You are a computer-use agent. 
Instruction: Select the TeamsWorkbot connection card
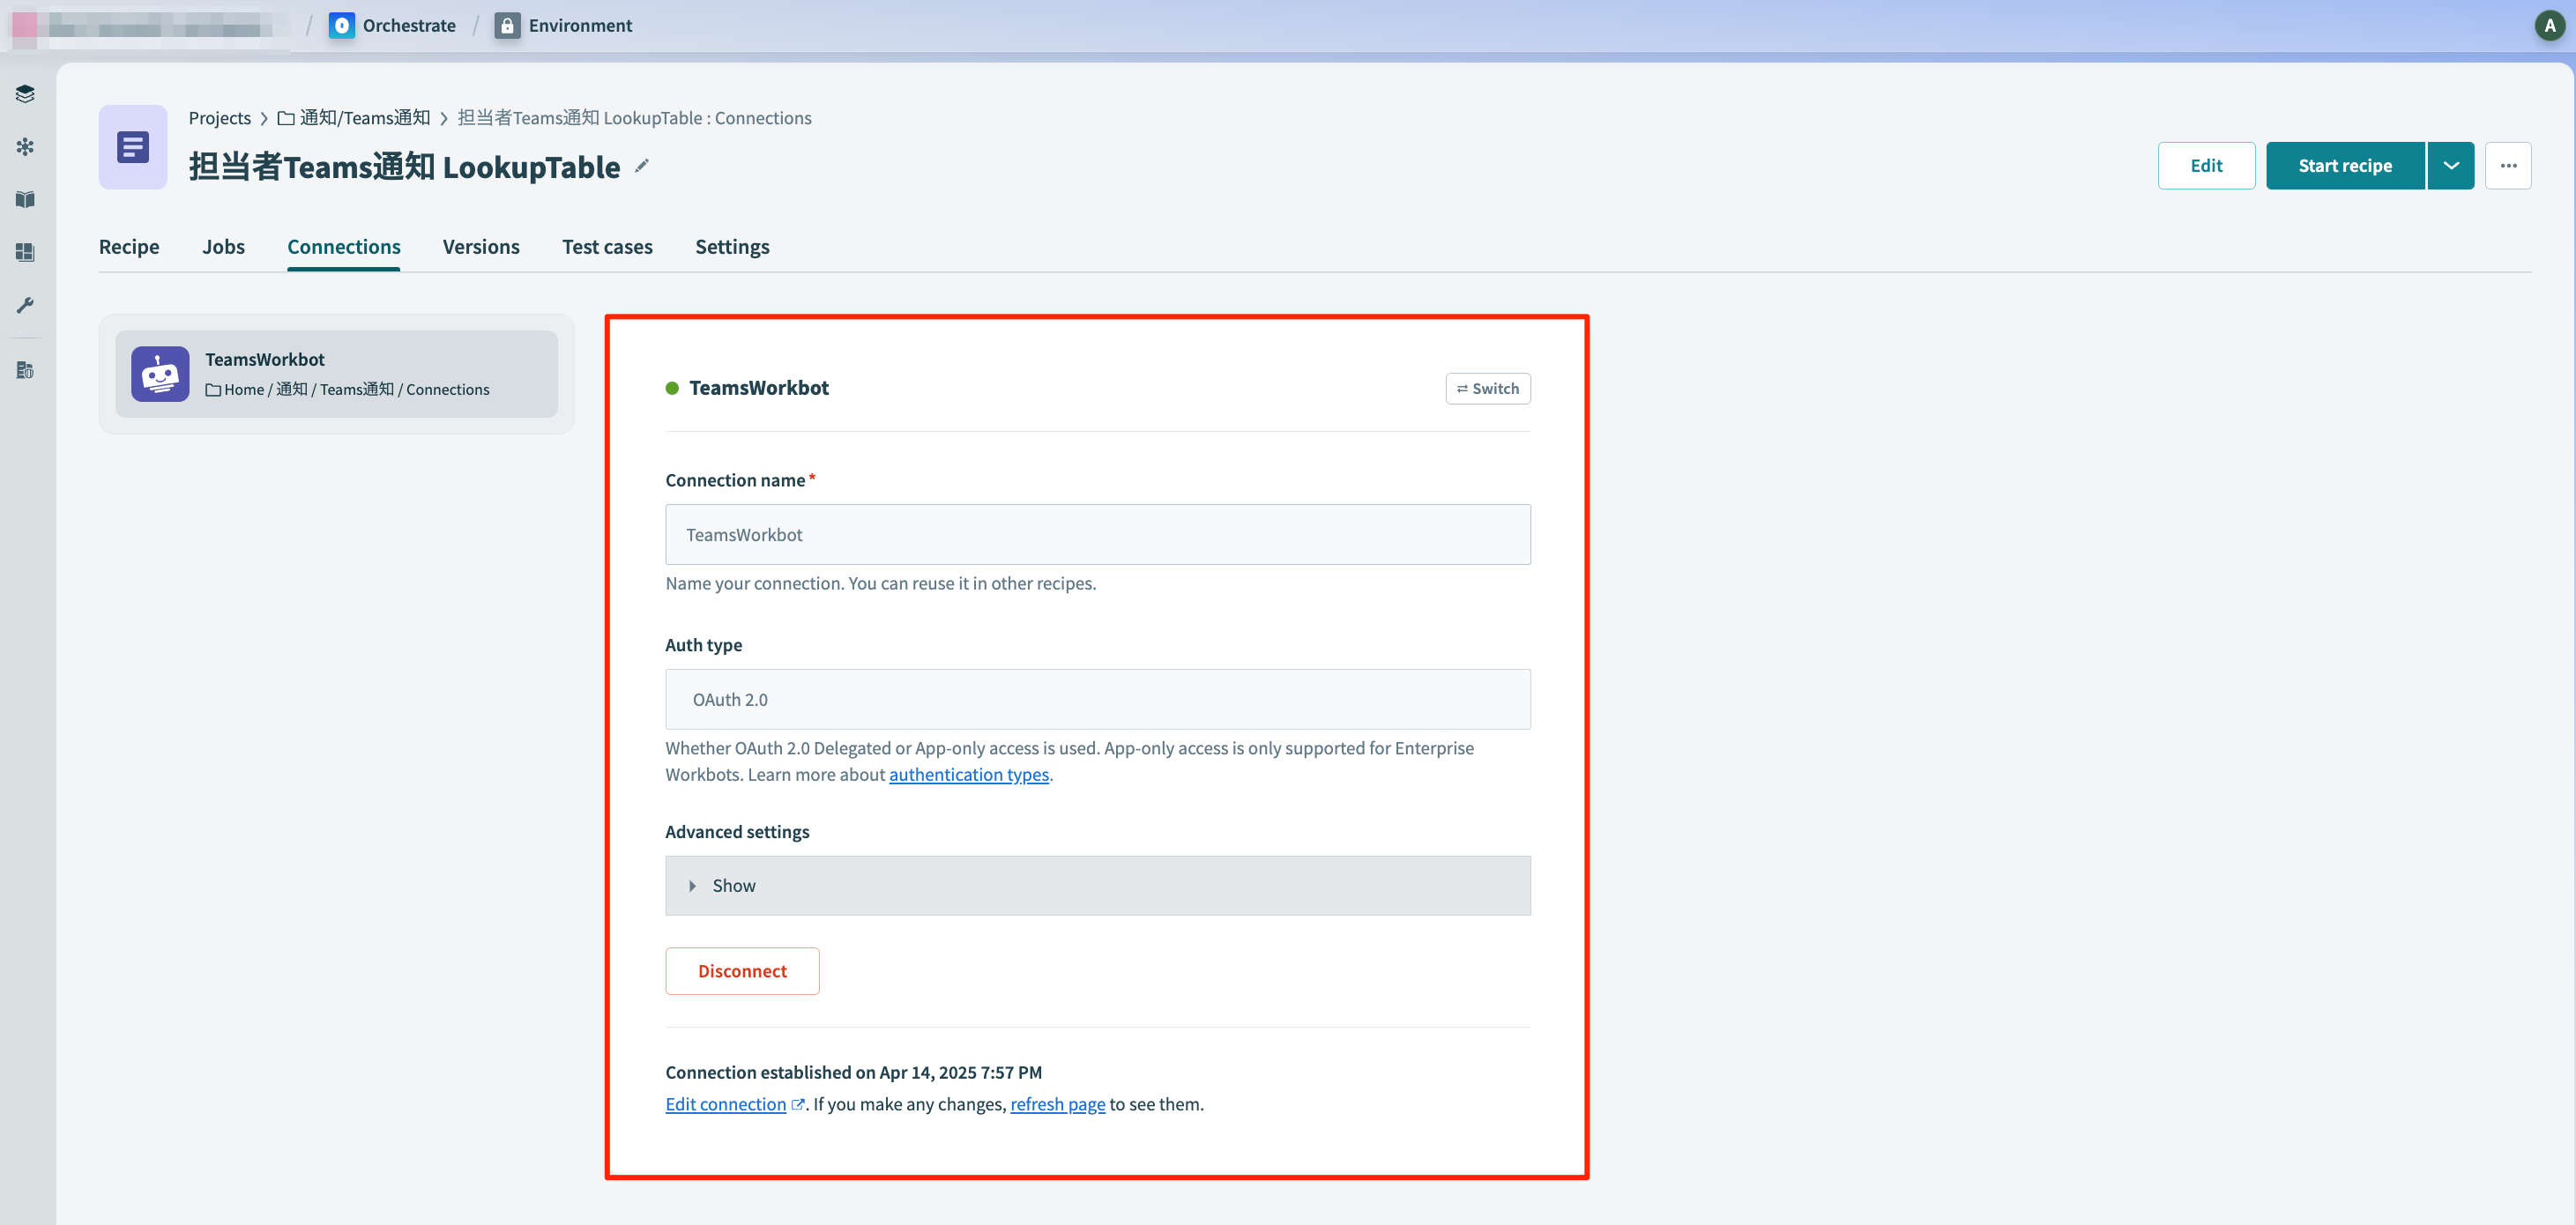click(x=336, y=374)
